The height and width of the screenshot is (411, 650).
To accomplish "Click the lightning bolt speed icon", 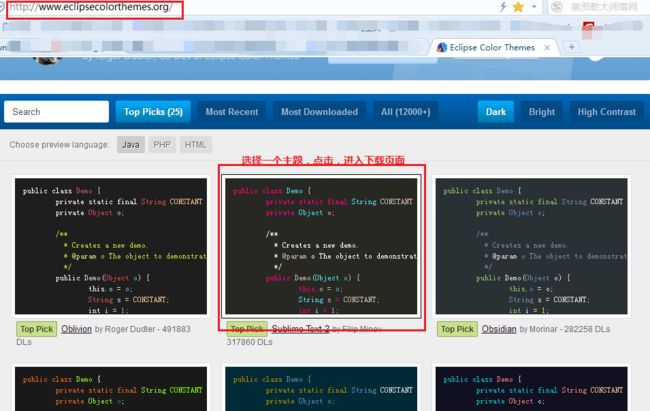I will [x=503, y=7].
